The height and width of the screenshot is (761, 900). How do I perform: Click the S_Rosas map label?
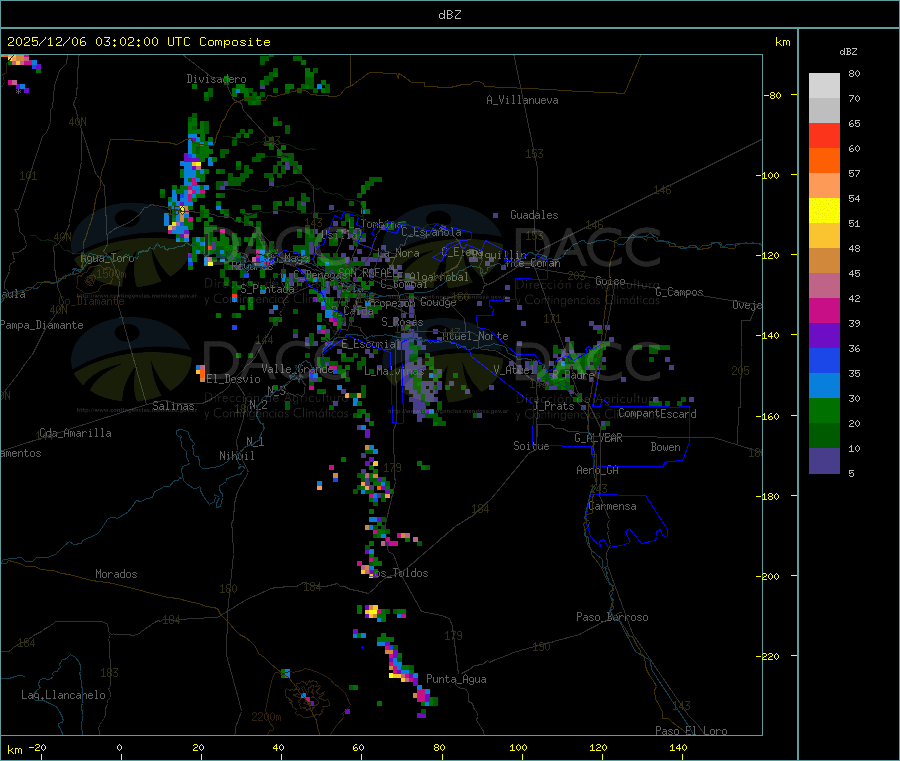click(402, 322)
